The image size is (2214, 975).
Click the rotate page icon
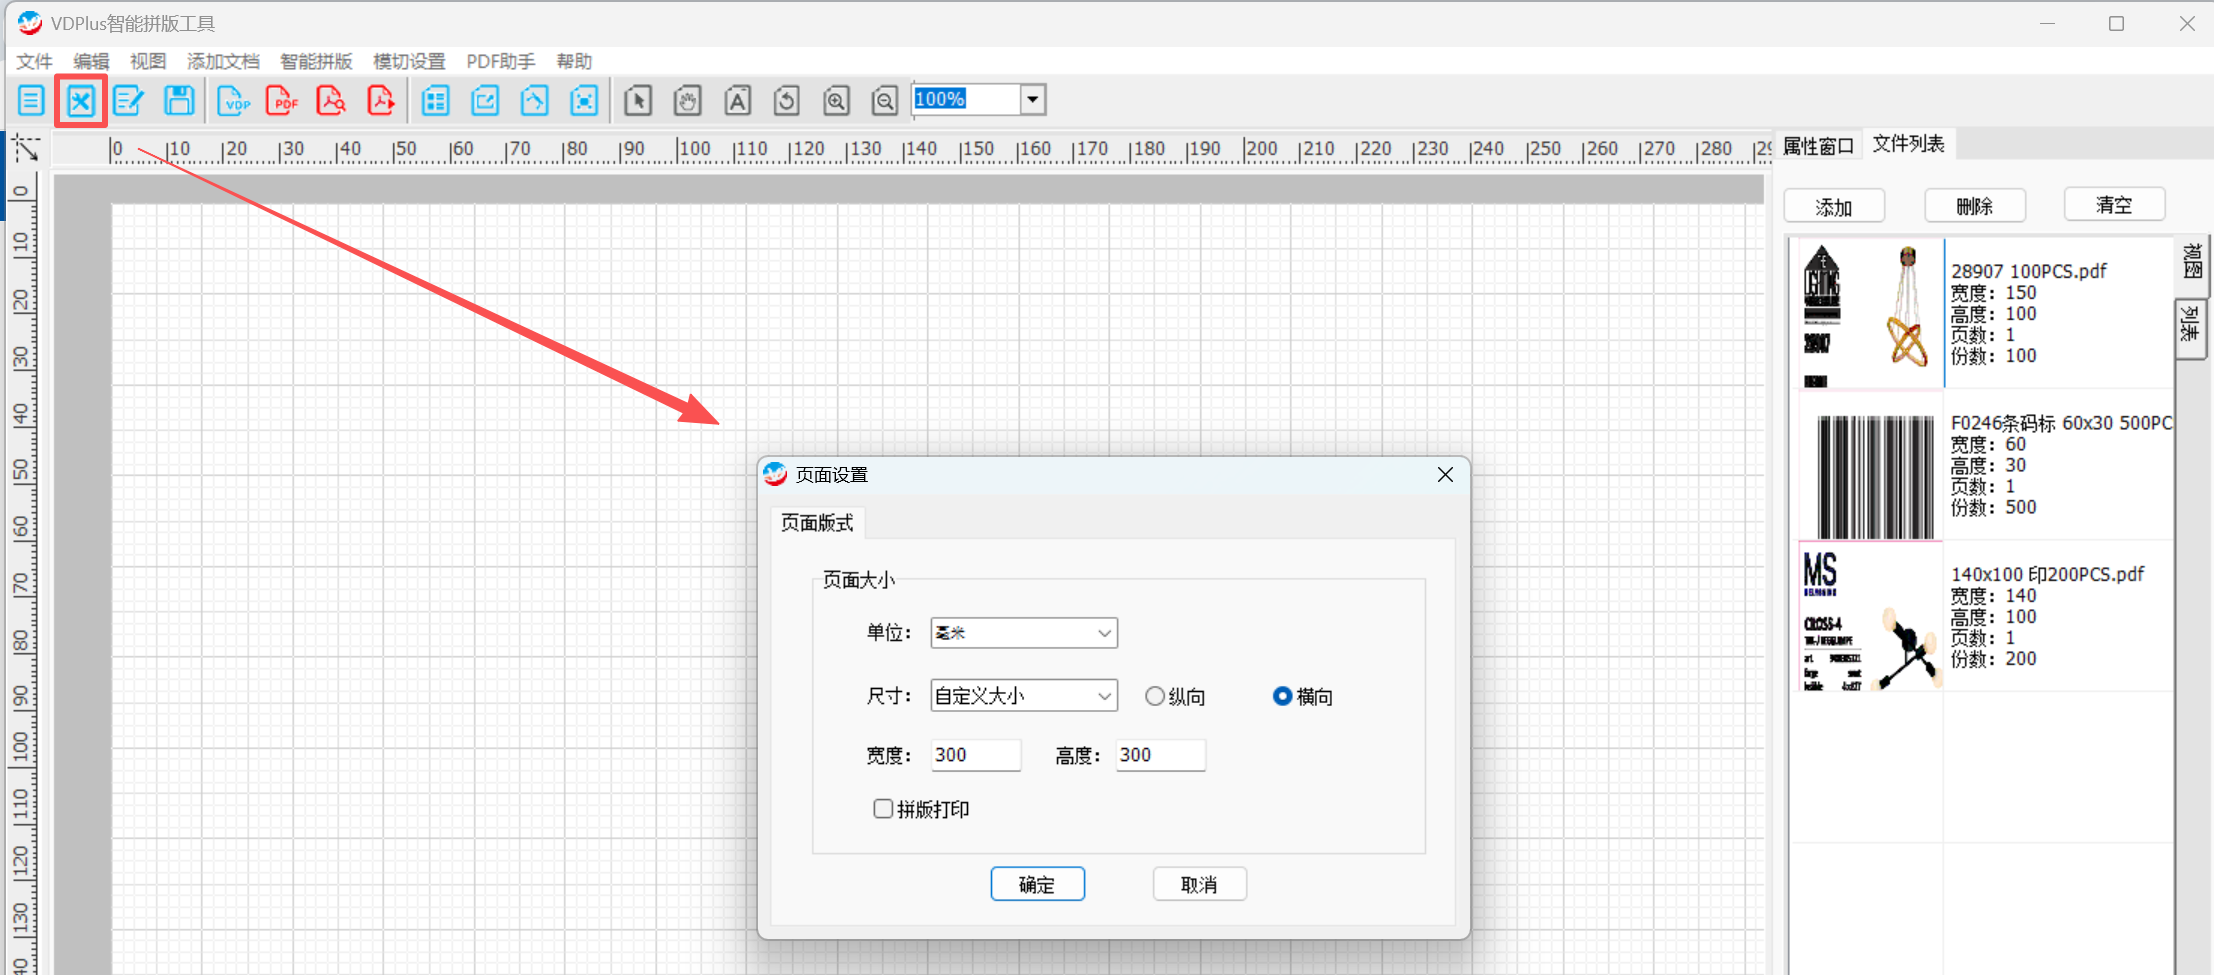coord(786,101)
